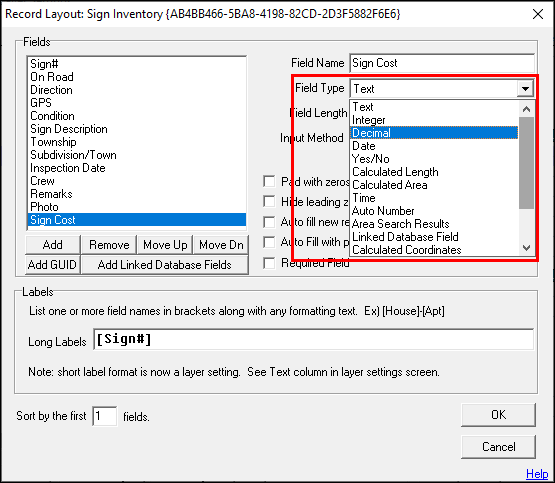Select Photo field in list

tap(136, 207)
